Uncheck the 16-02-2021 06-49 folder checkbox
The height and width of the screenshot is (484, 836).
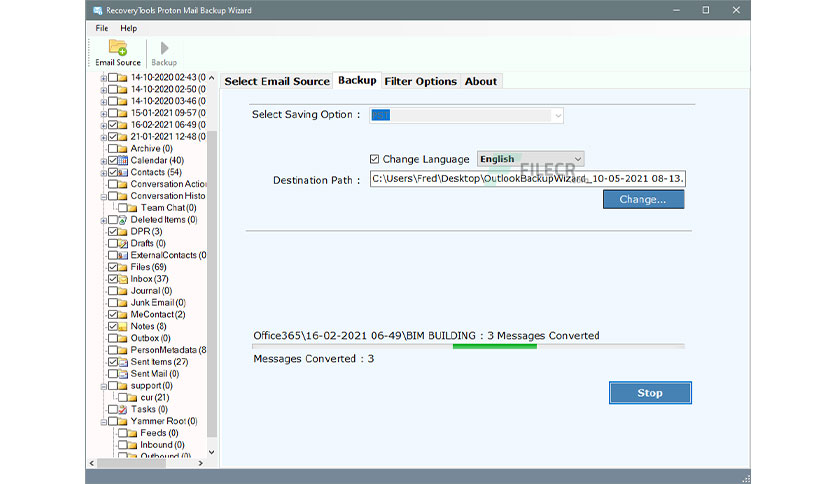click(113, 125)
